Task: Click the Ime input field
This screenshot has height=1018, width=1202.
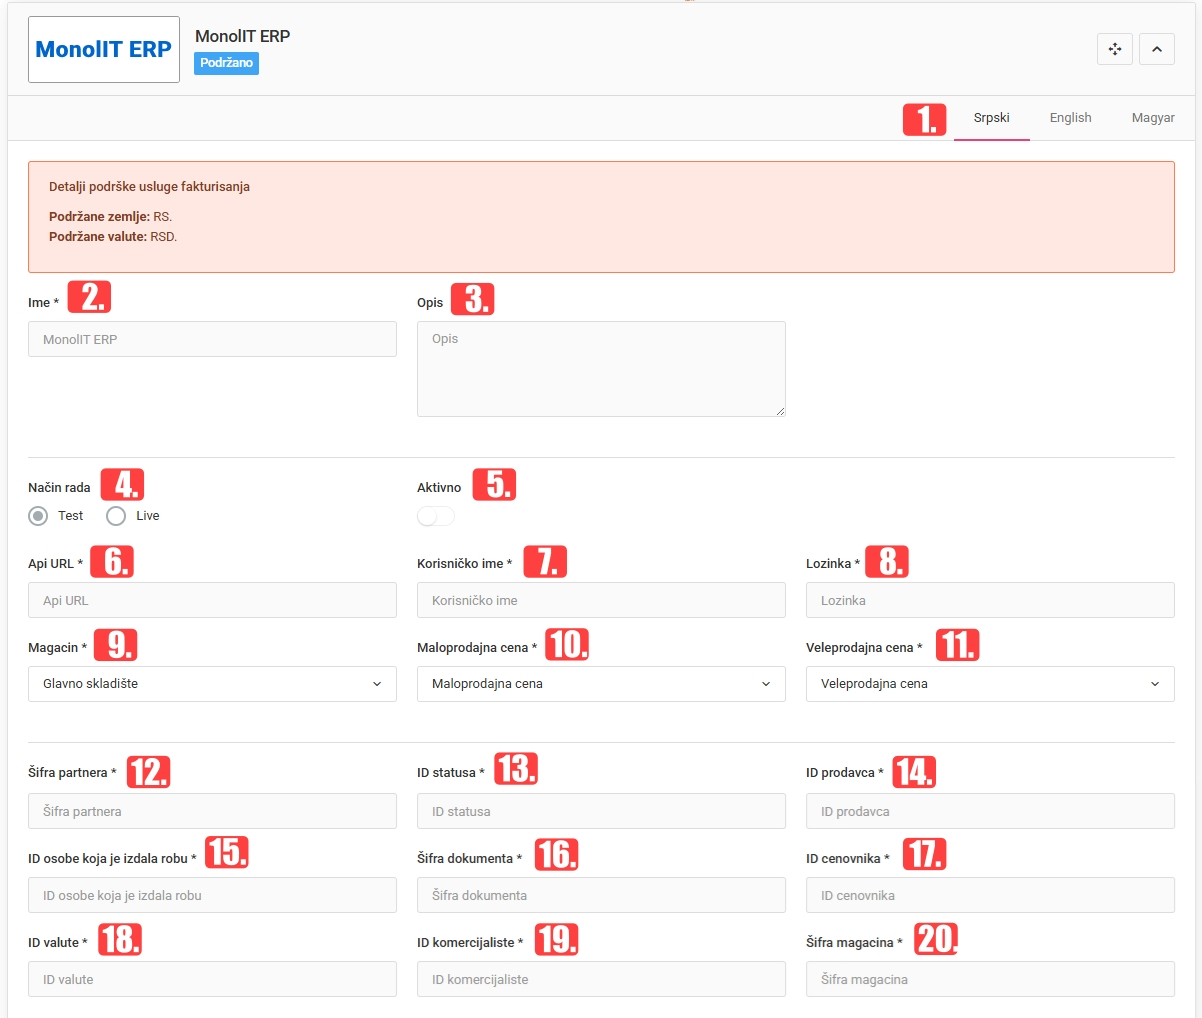Action: 212,340
